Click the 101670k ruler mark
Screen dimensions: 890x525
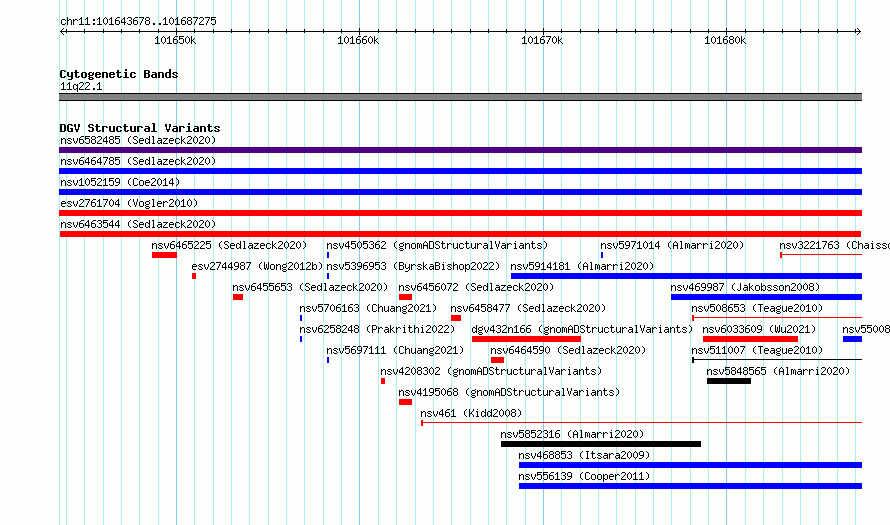point(543,40)
